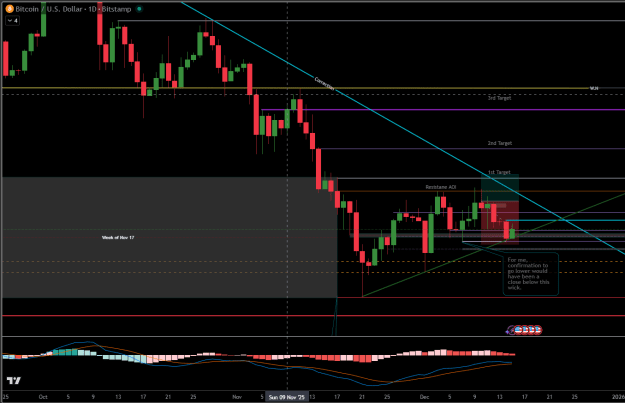Select the gray shaded 'Week of Nov 17' rectangle
This screenshot has width=625, height=403.
click(x=169, y=238)
